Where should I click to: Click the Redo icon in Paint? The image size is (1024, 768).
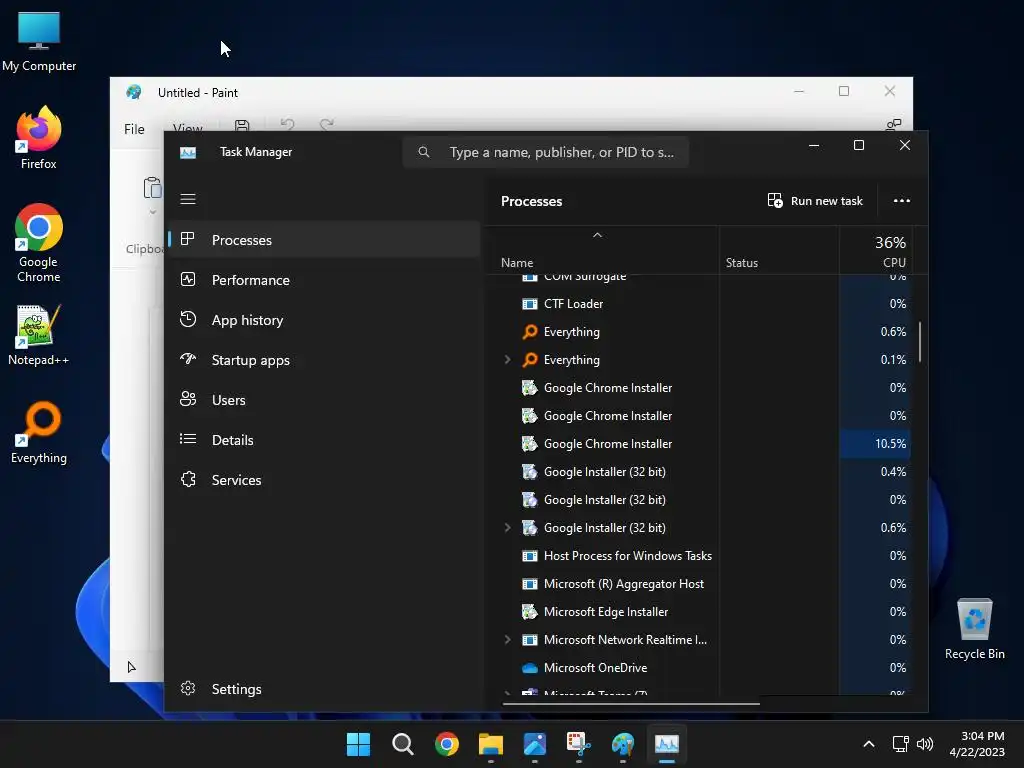[x=327, y=124]
